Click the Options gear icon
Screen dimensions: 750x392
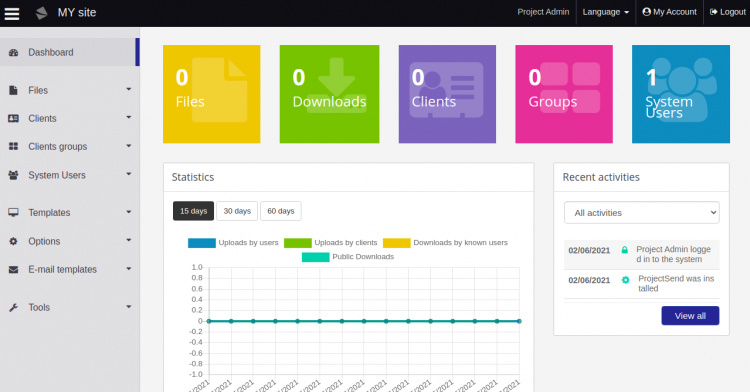pyautogui.click(x=13, y=241)
